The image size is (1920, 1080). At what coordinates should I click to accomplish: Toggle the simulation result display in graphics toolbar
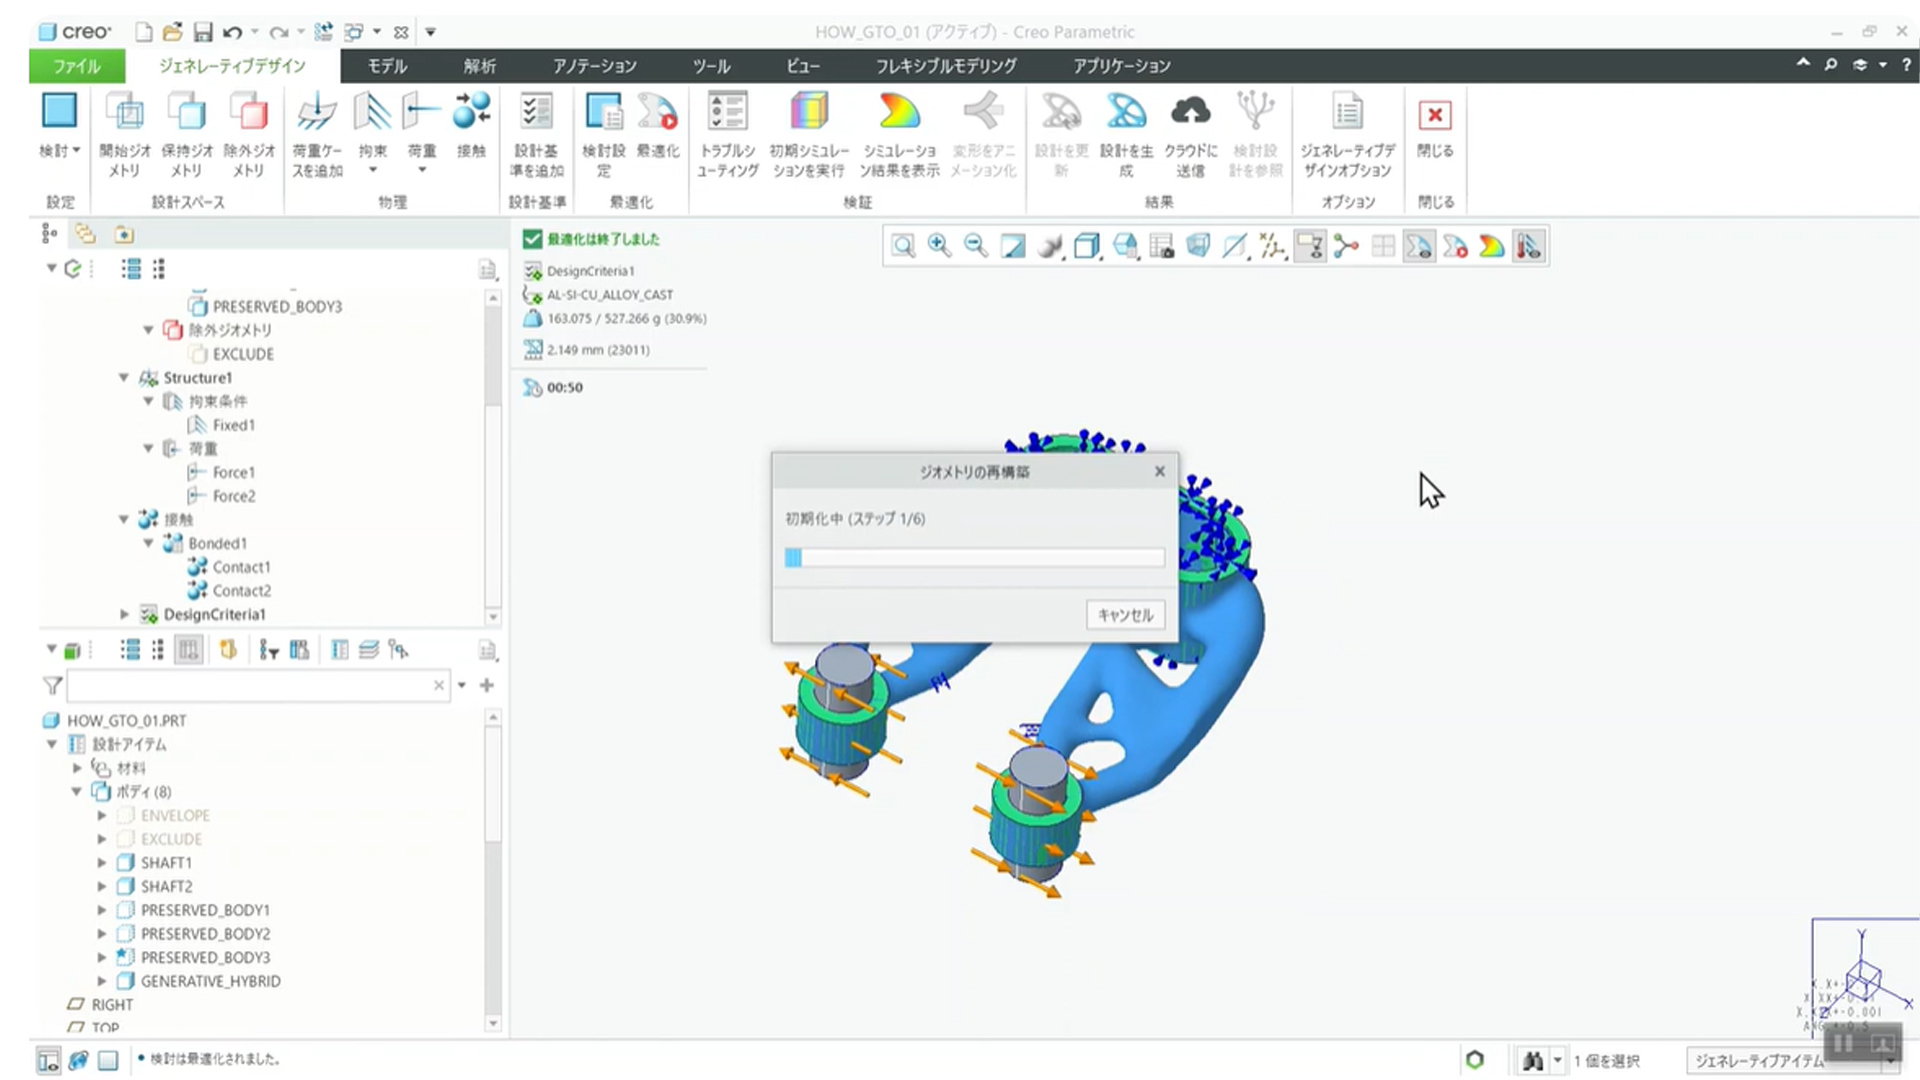tap(1491, 246)
